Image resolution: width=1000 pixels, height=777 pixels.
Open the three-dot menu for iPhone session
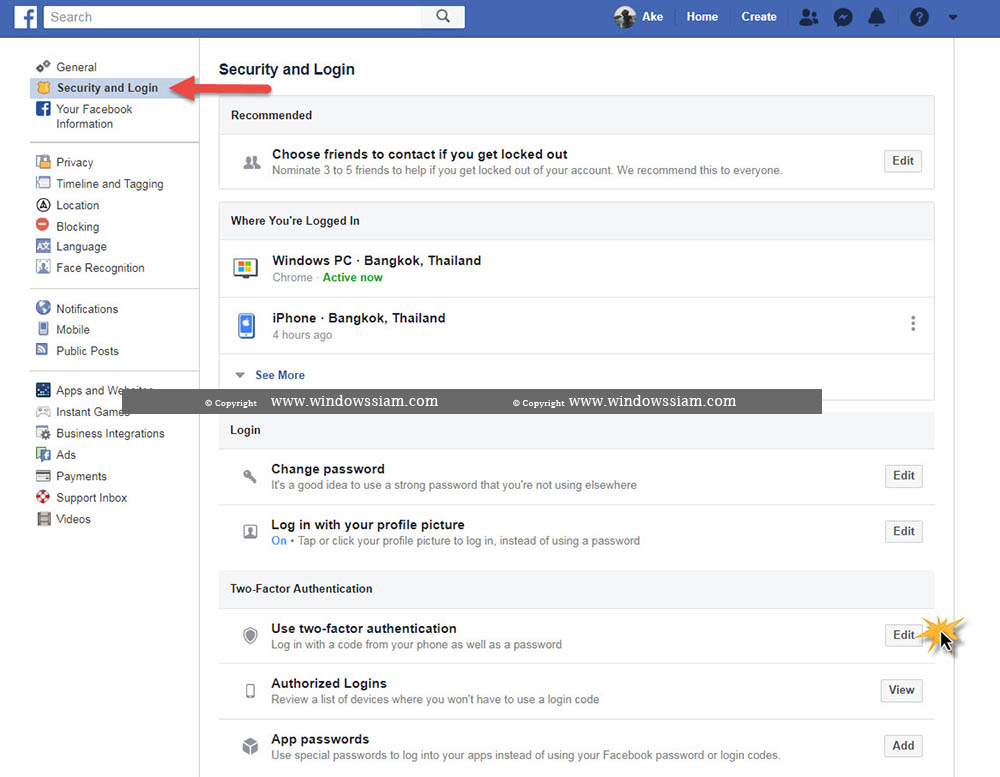pos(912,323)
